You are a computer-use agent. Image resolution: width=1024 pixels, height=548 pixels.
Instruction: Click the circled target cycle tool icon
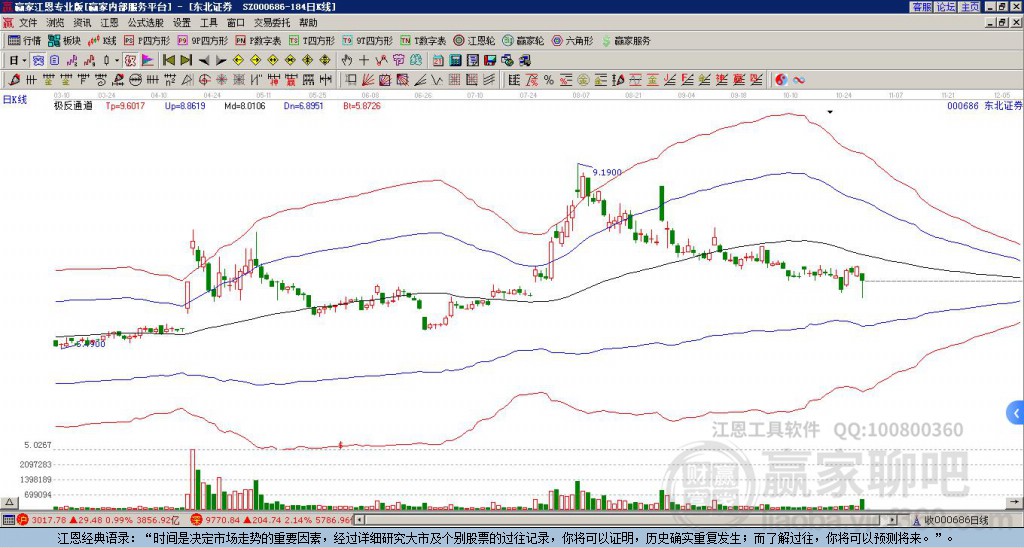coord(204,80)
